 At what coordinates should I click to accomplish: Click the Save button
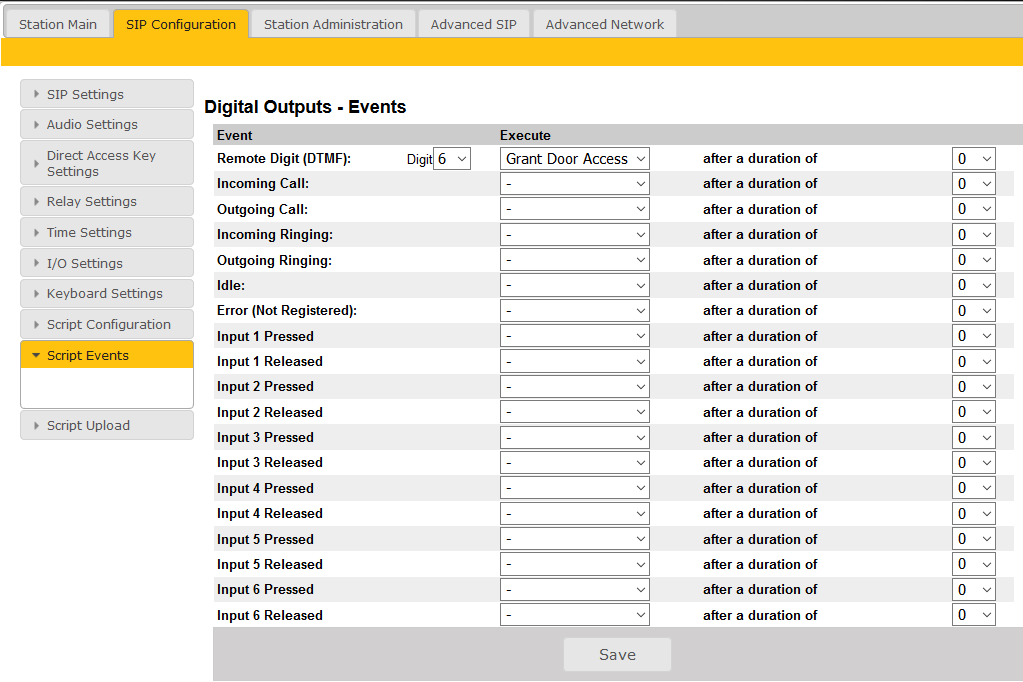coord(617,655)
